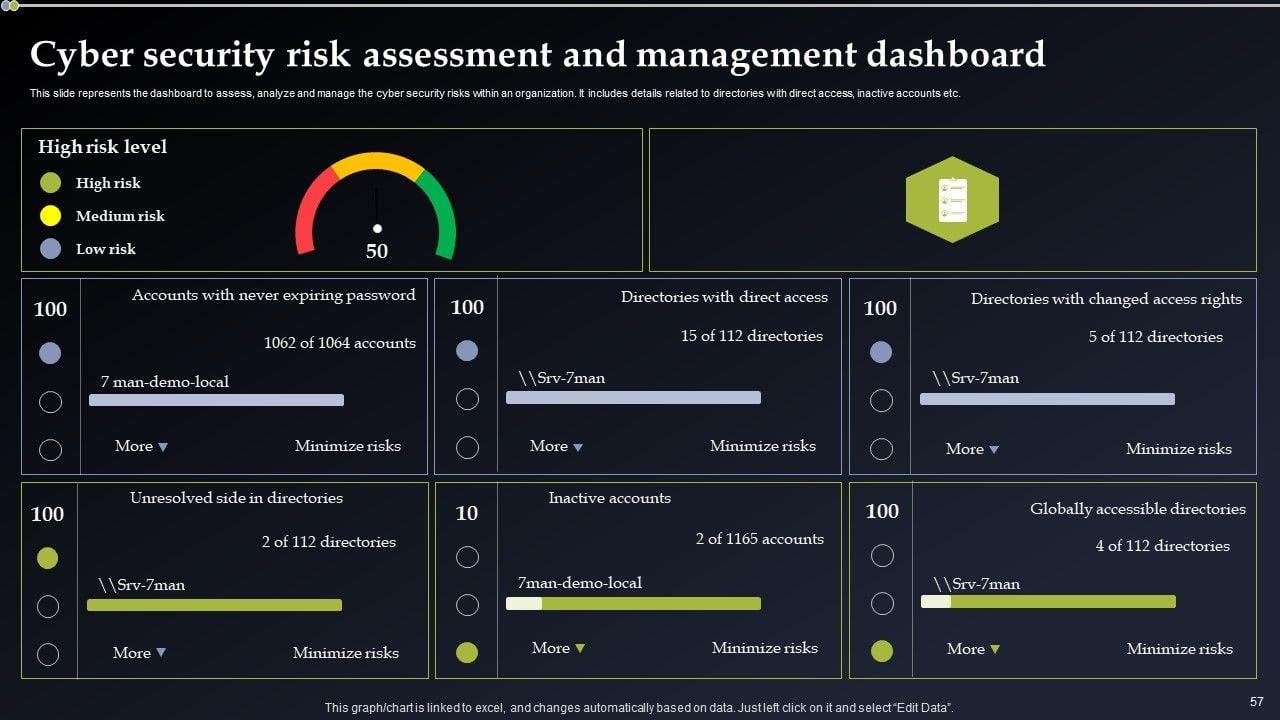This screenshot has height=720, width=1280.
Task: Expand More under Directories with direct access
Action: pos(556,446)
